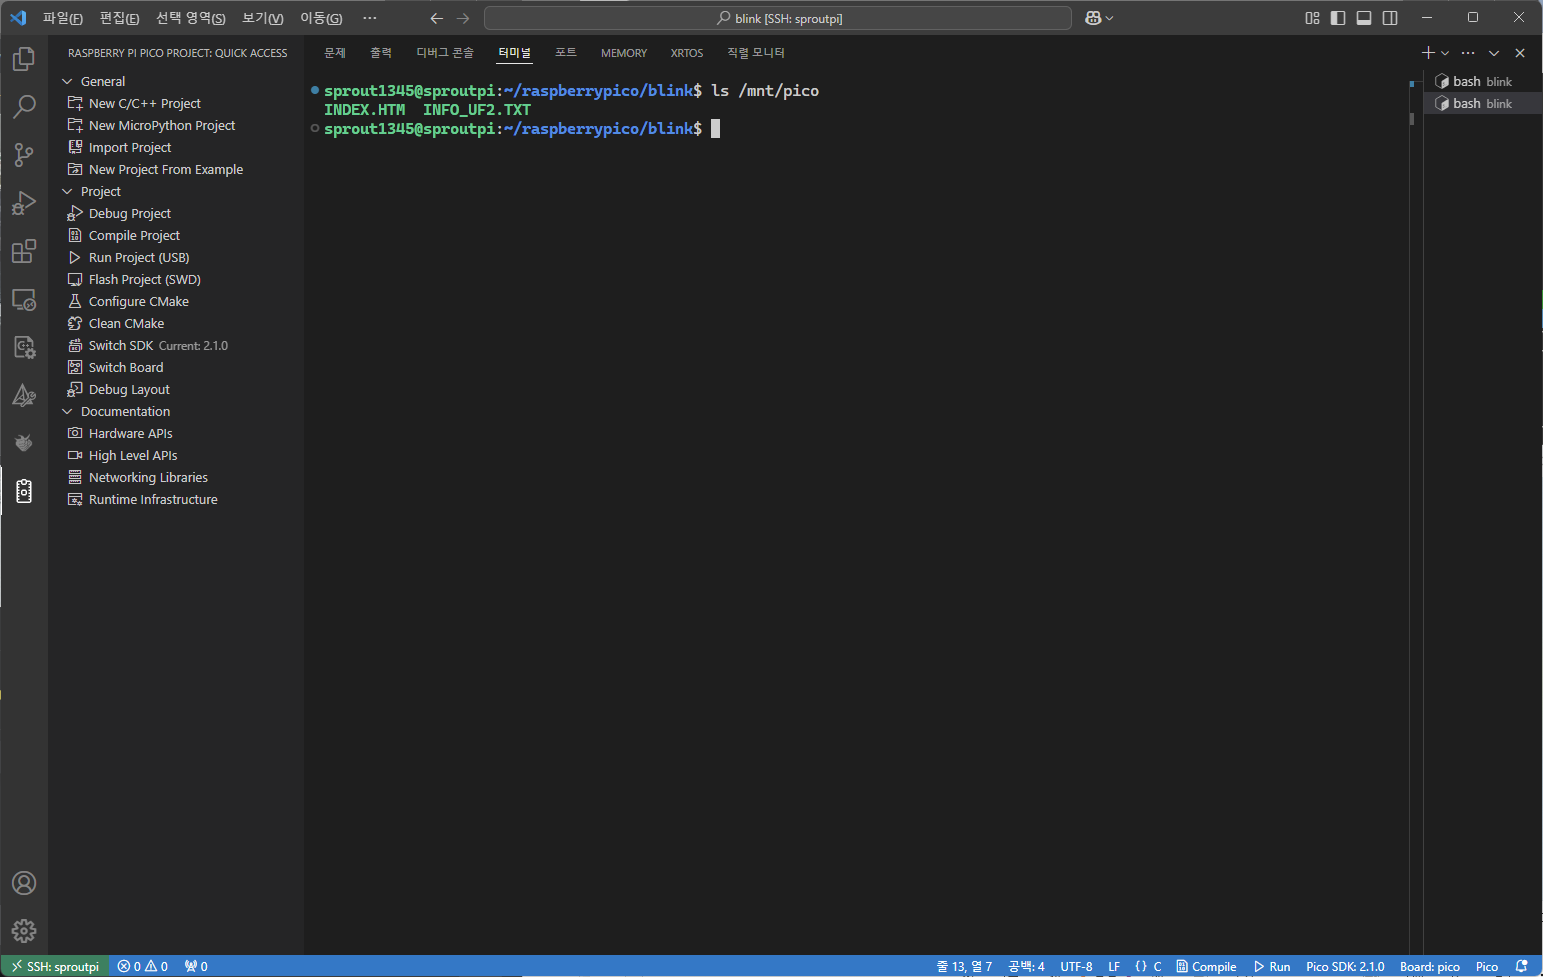Viewport: 1543px width, 977px height.
Task: Click the command center search box
Action: [778, 18]
